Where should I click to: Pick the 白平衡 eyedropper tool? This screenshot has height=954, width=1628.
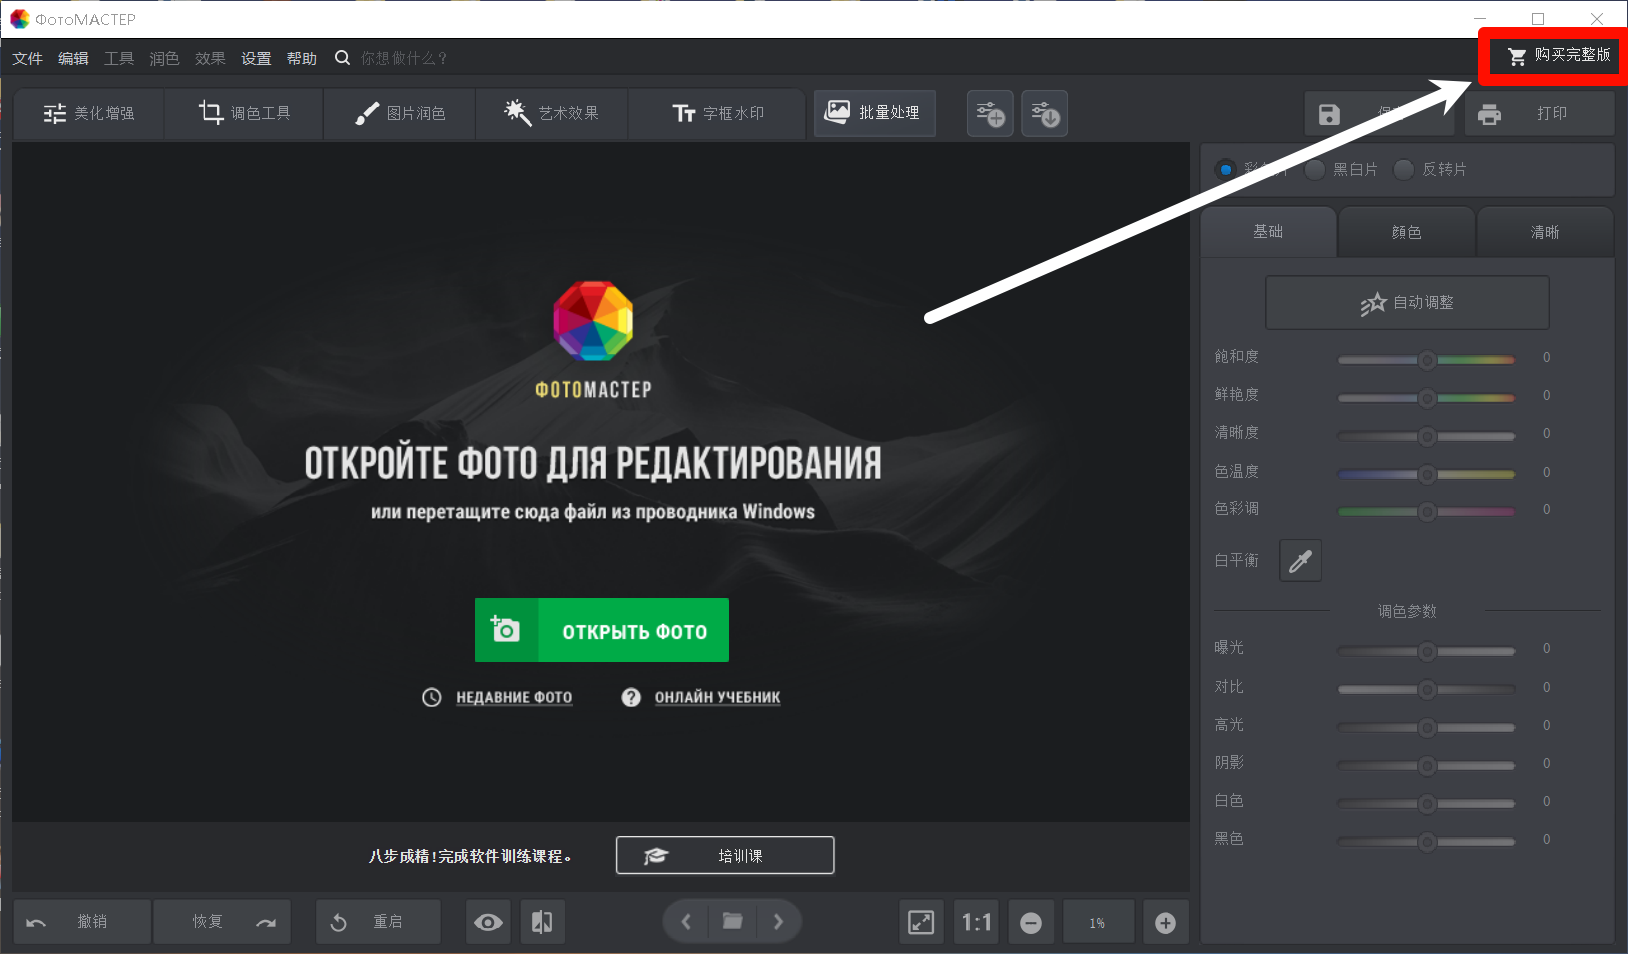tap(1300, 561)
